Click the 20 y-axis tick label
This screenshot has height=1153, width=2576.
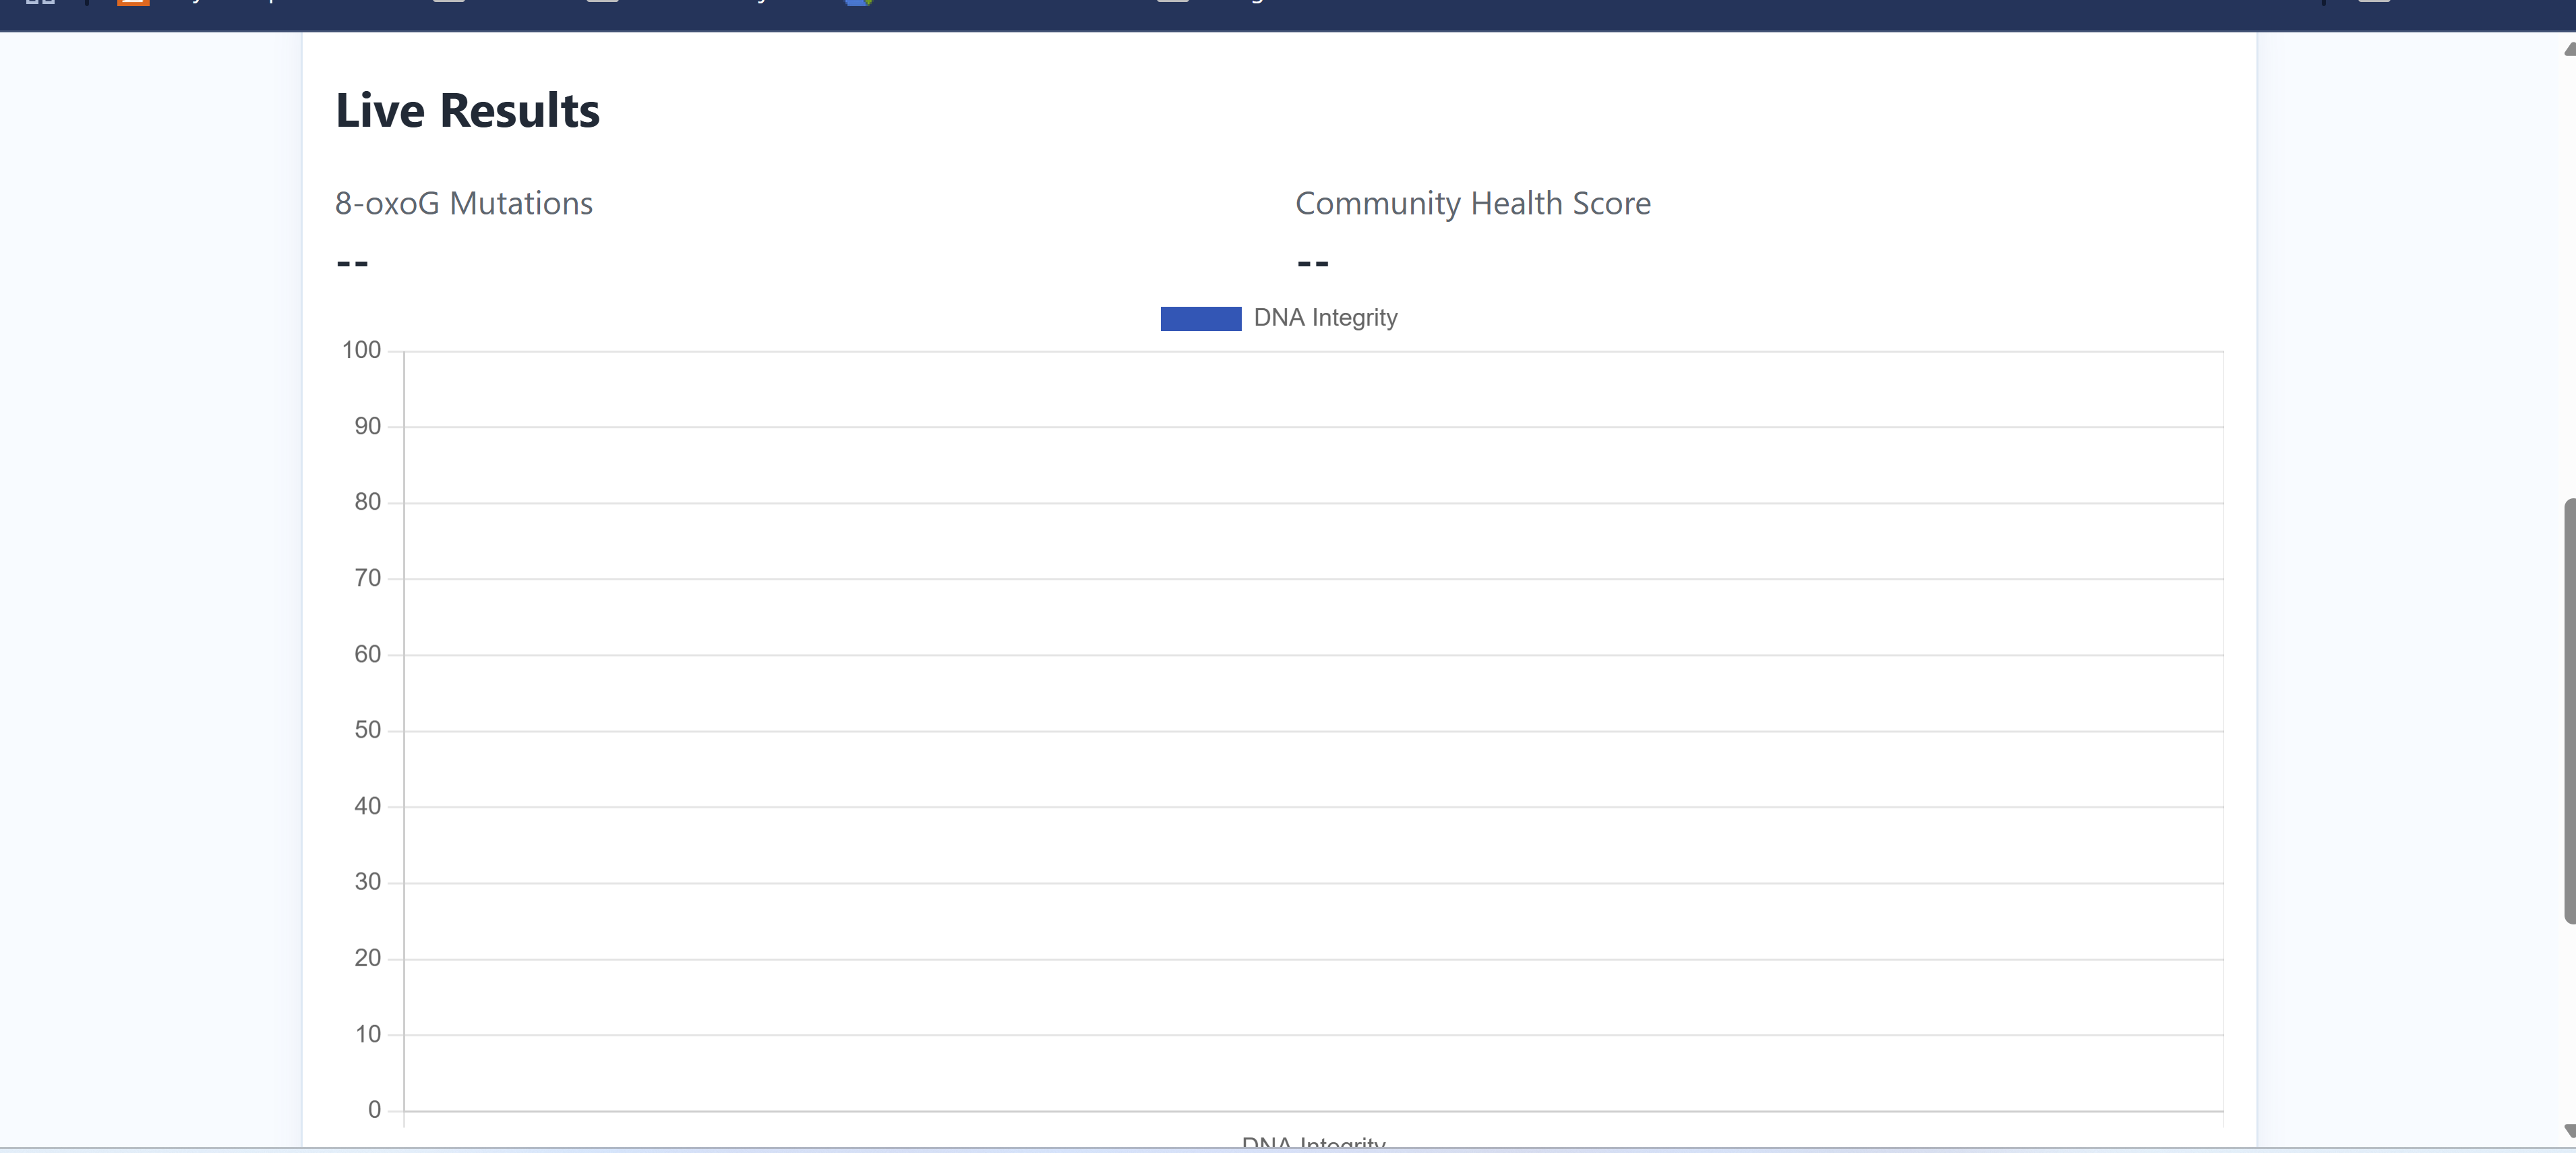click(367, 958)
